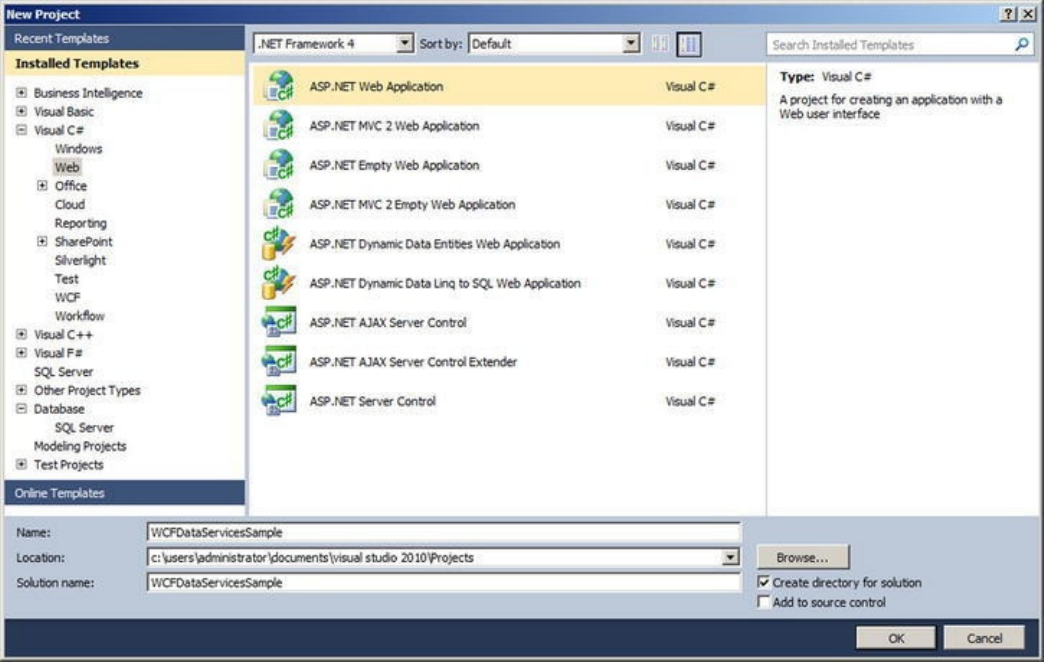Collapse the Visual C# node
This screenshot has width=1044, height=662.
(21, 130)
